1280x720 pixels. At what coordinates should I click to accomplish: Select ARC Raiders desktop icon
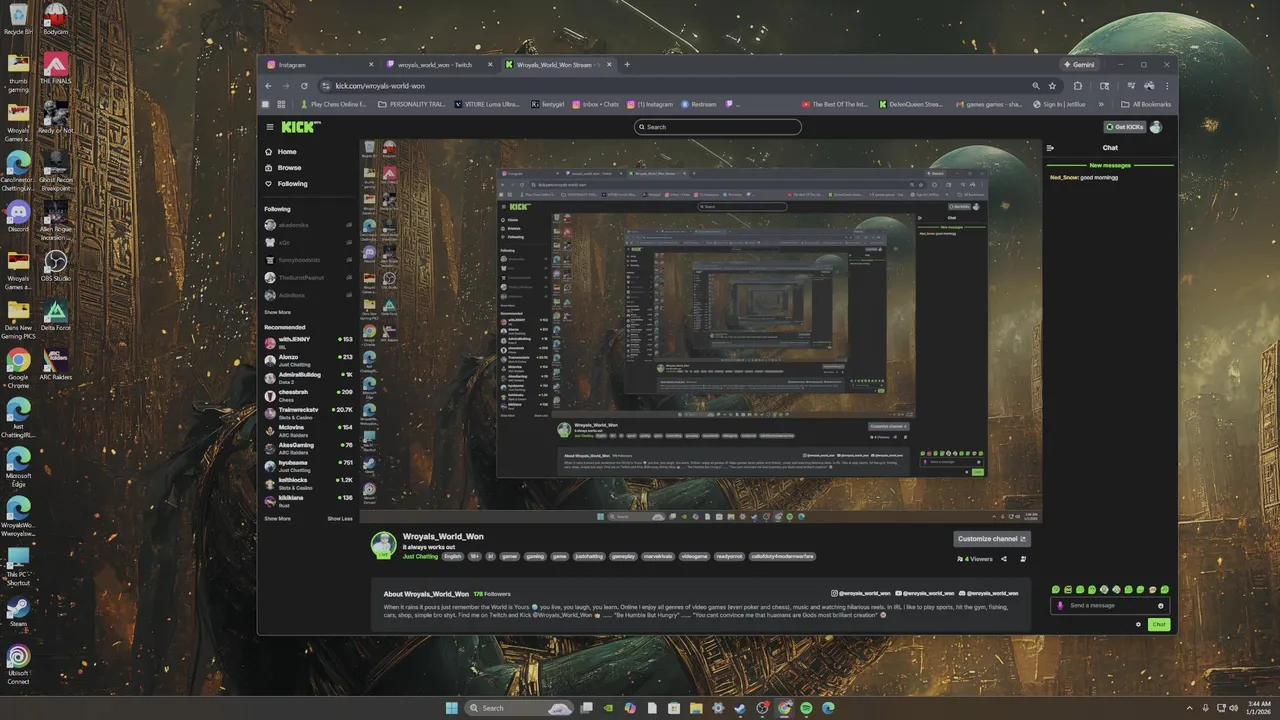pos(55,364)
